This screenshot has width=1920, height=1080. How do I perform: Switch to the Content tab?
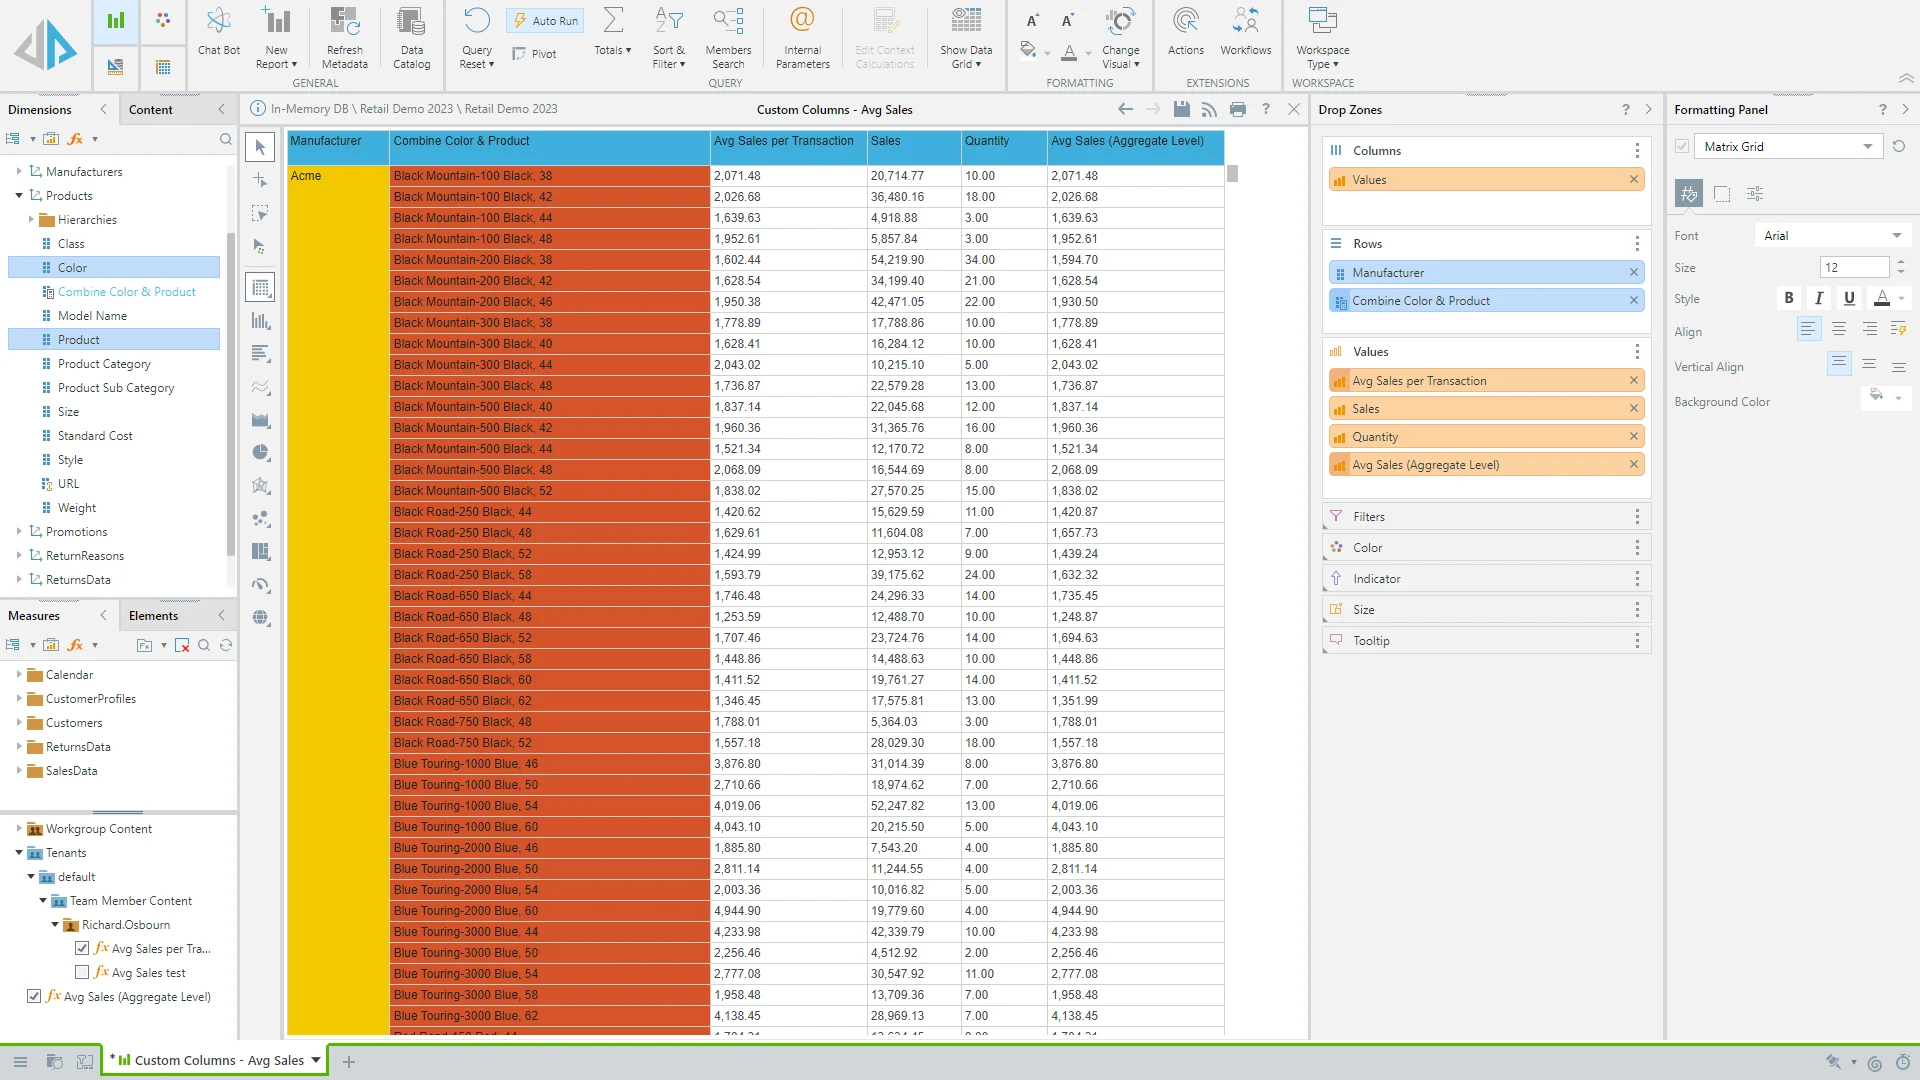(x=151, y=110)
